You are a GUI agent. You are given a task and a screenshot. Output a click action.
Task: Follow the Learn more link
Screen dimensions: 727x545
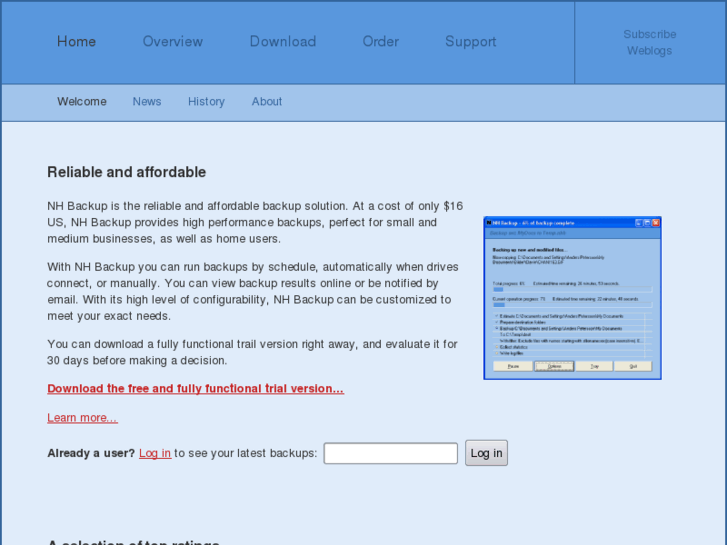point(83,417)
